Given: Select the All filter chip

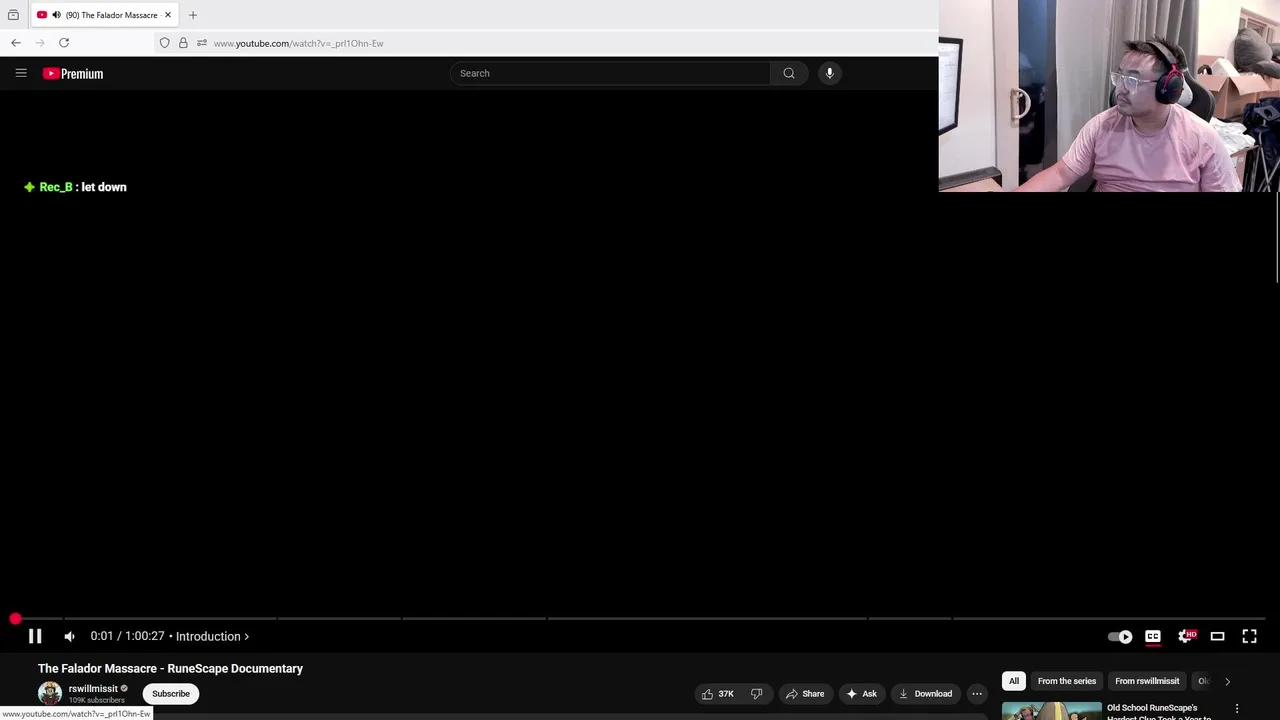Looking at the screenshot, I should pyautogui.click(x=1014, y=681).
